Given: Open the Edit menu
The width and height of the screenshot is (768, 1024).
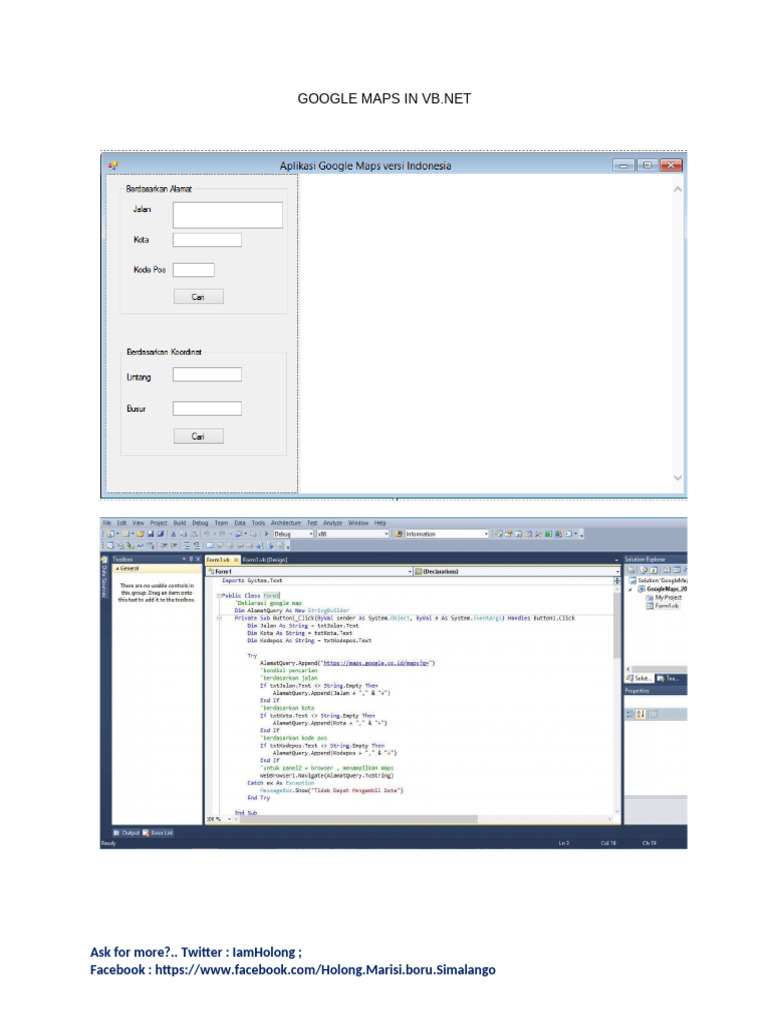Looking at the screenshot, I should (121, 523).
